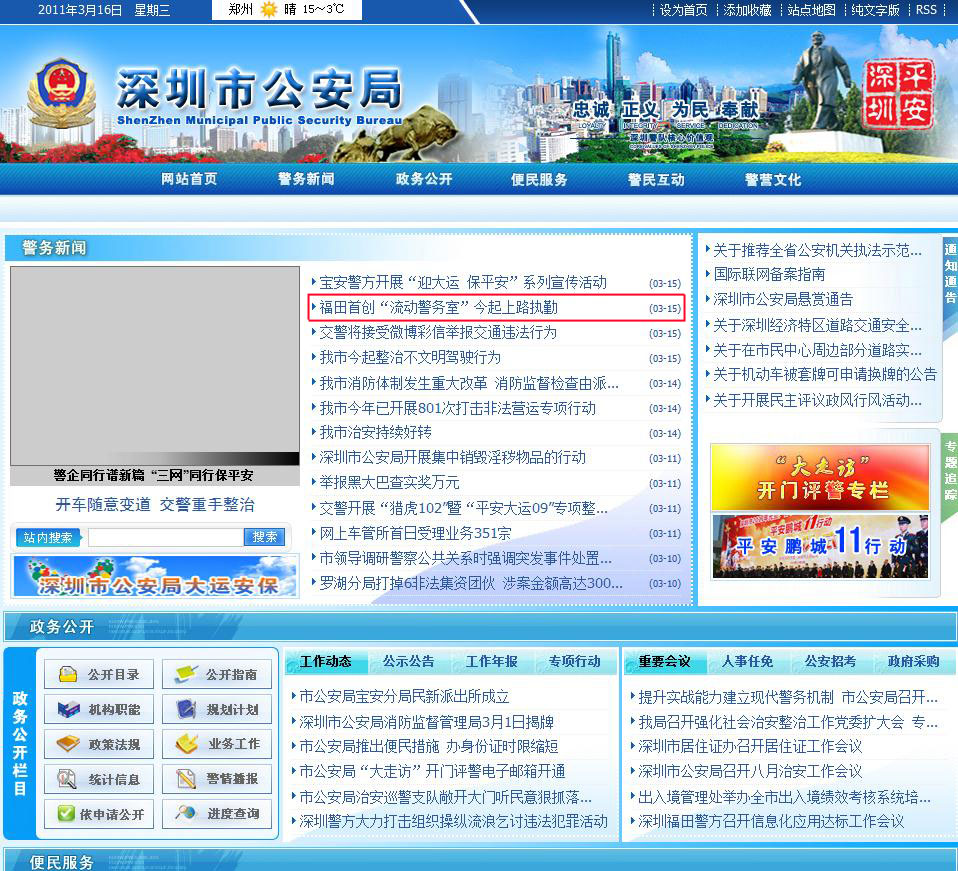Click the 设为首页 link at top
This screenshot has height=871, width=958.
(683, 10)
